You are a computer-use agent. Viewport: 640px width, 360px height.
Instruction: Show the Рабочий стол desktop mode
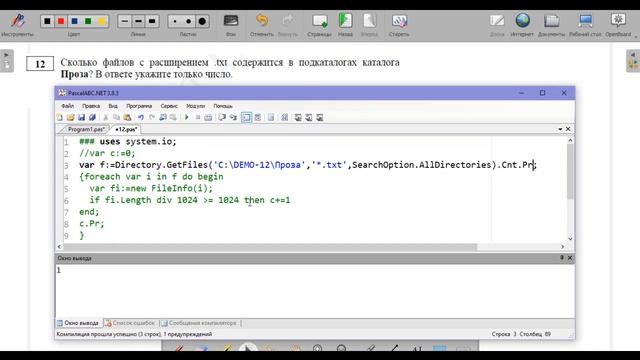tap(585, 20)
